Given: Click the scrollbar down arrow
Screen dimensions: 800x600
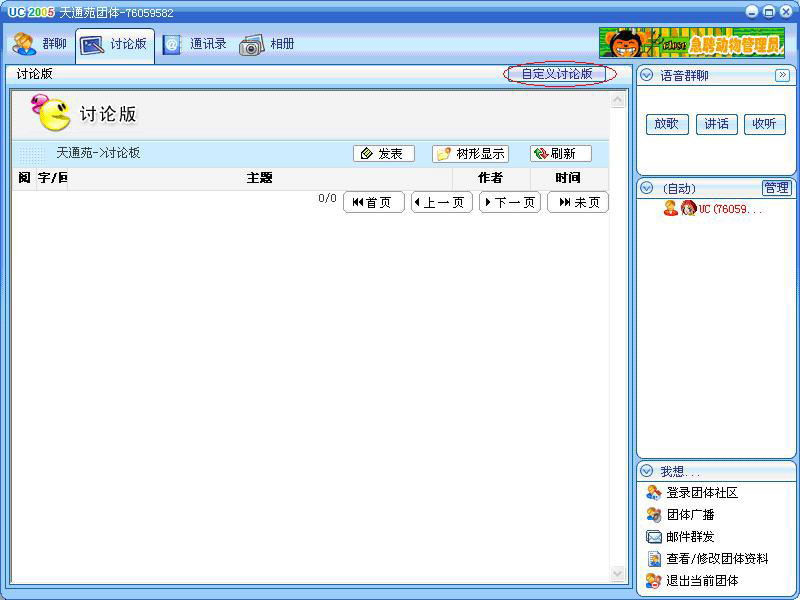Looking at the screenshot, I should [x=618, y=574].
